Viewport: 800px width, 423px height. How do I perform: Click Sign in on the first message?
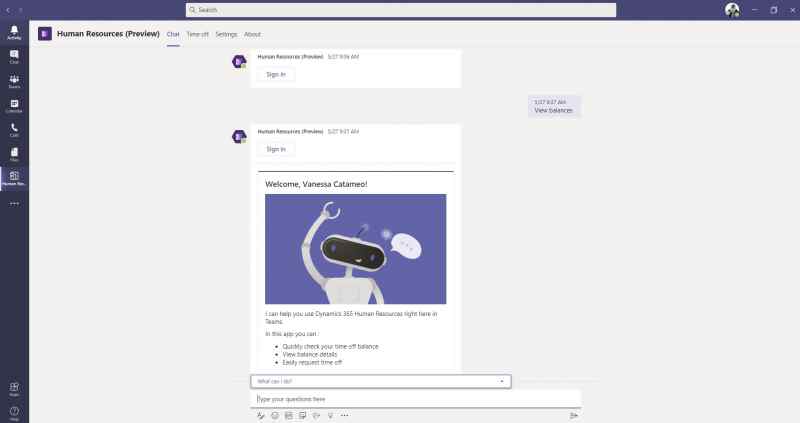pos(276,74)
